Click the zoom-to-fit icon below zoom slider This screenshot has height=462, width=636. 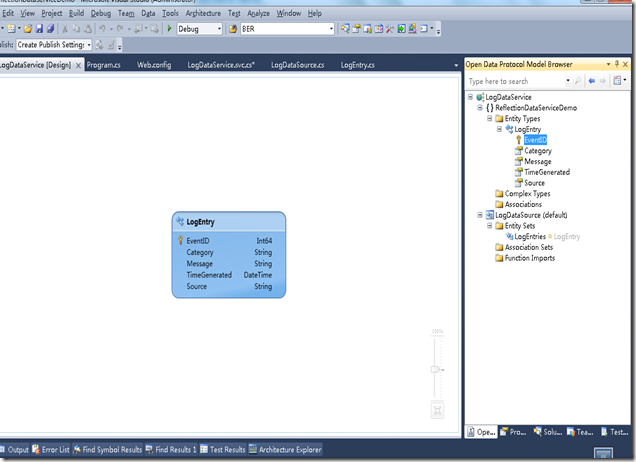(436, 410)
